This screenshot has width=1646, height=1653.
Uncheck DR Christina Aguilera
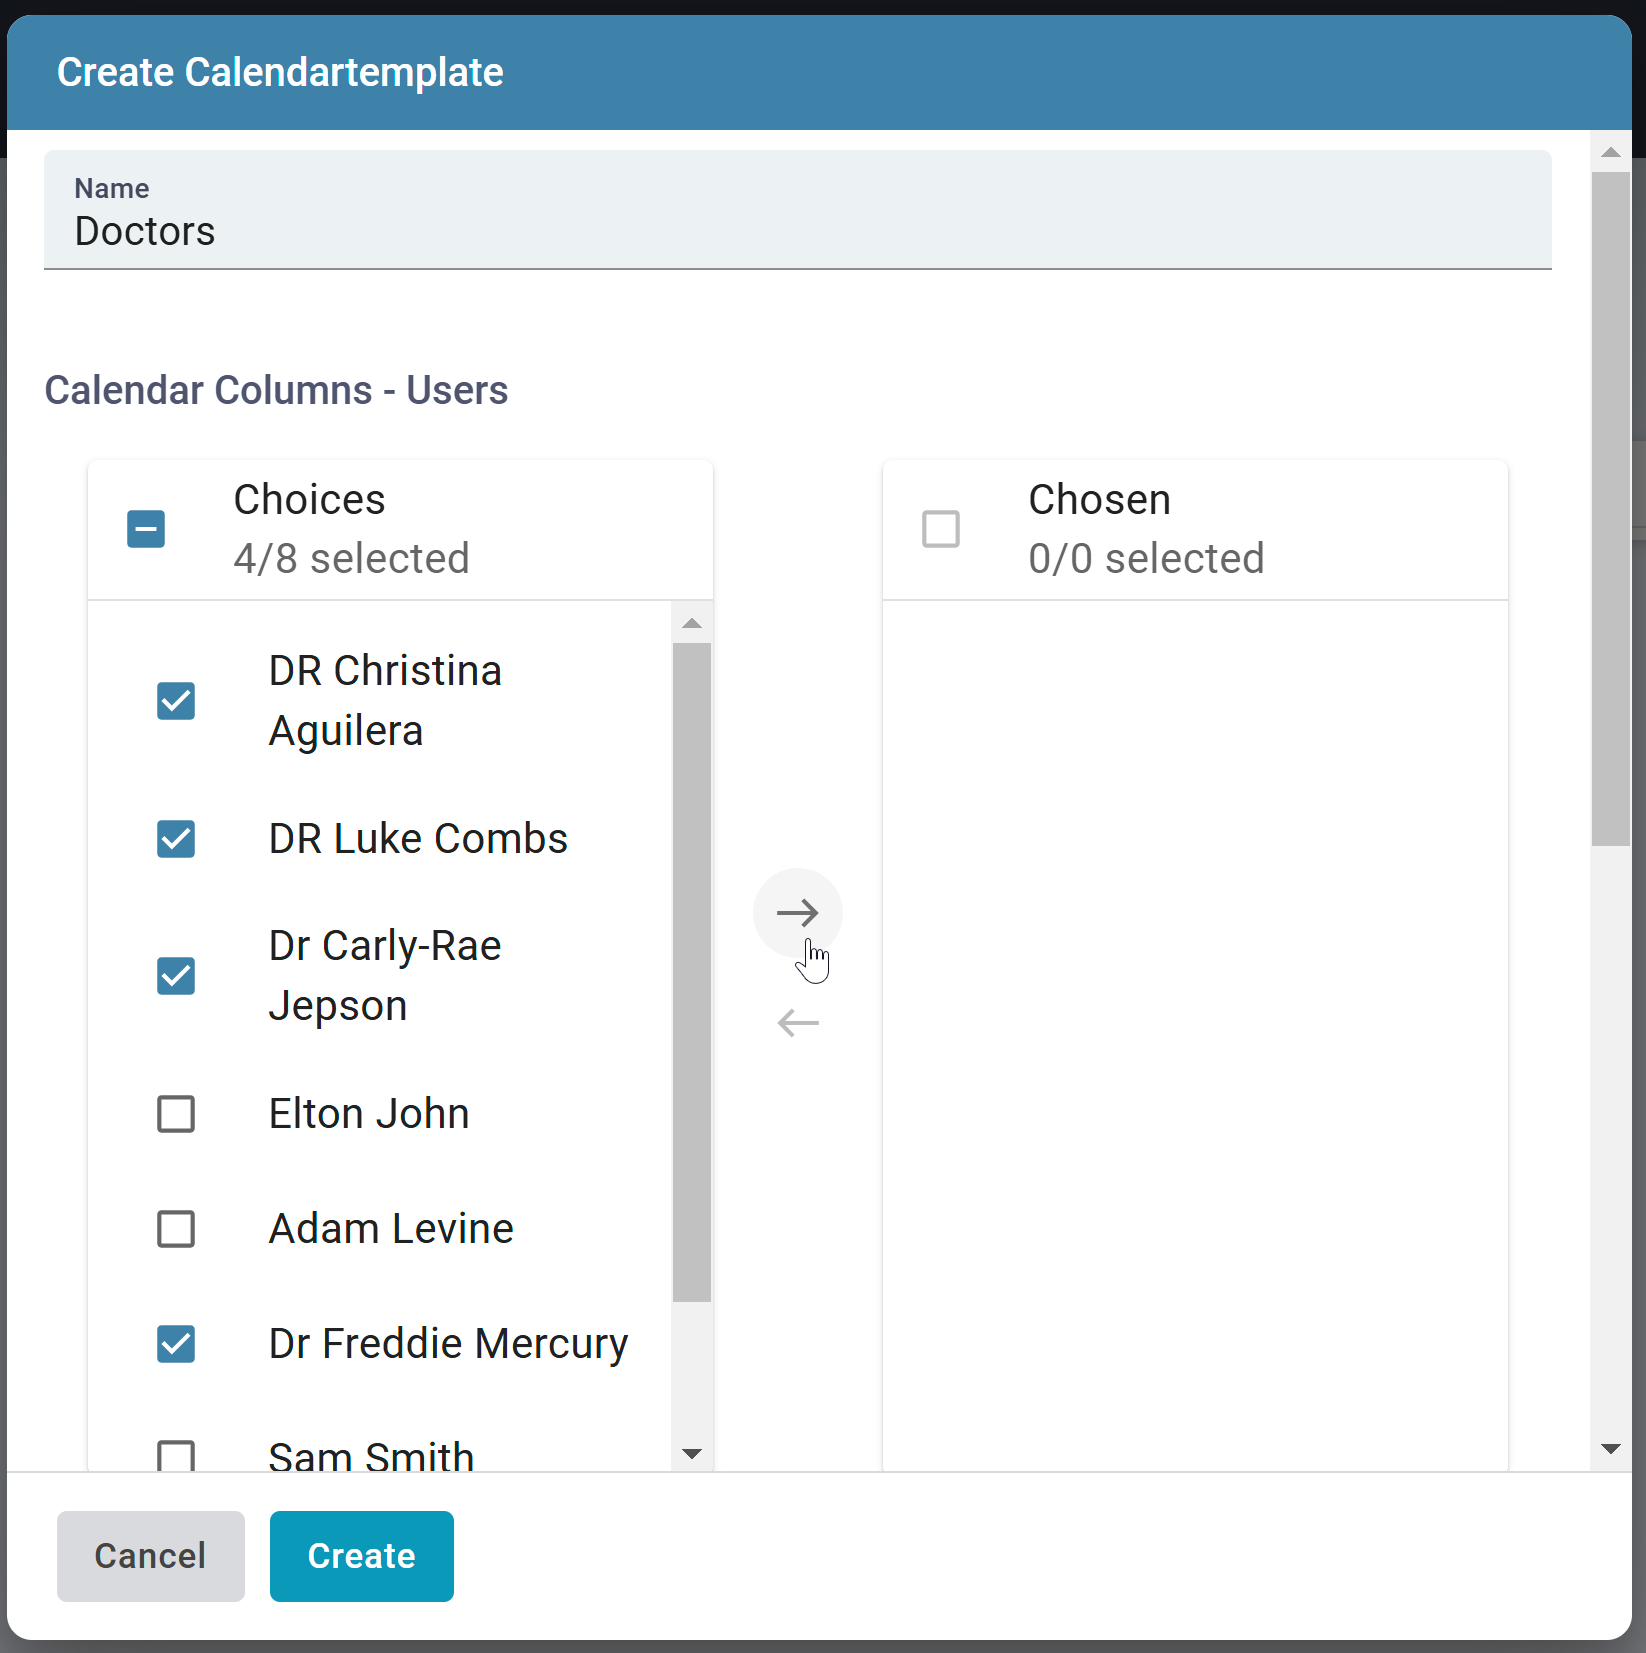click(x=176, y=701)
